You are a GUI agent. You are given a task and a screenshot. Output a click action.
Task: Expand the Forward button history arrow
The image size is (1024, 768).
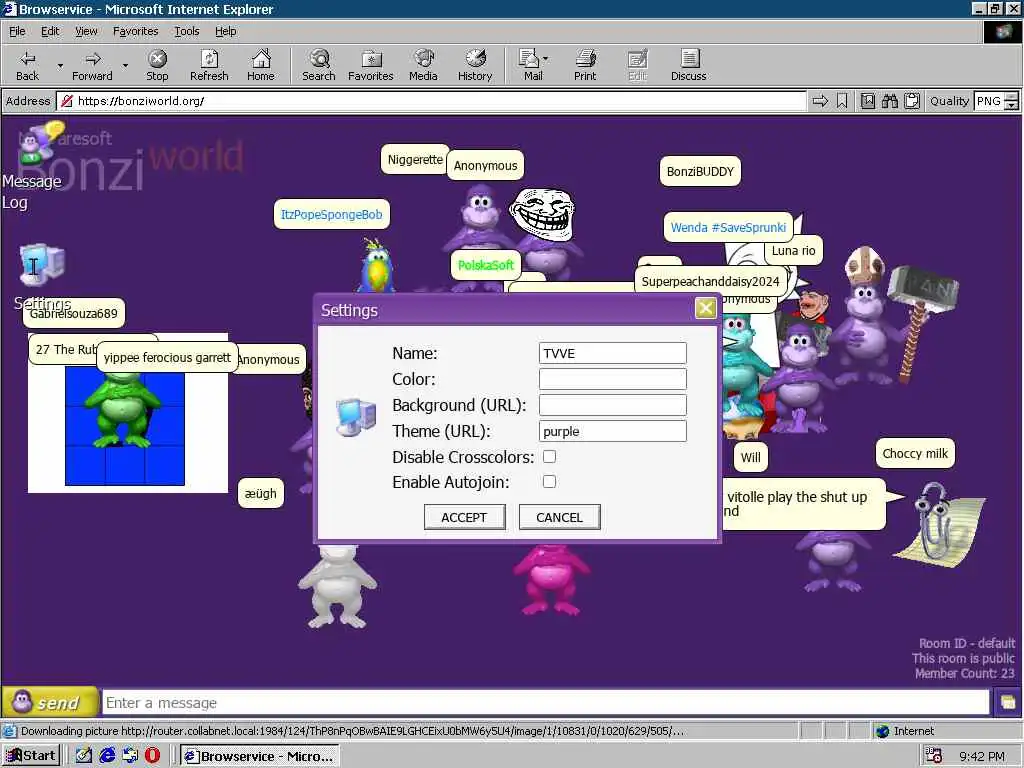point(125,65)
